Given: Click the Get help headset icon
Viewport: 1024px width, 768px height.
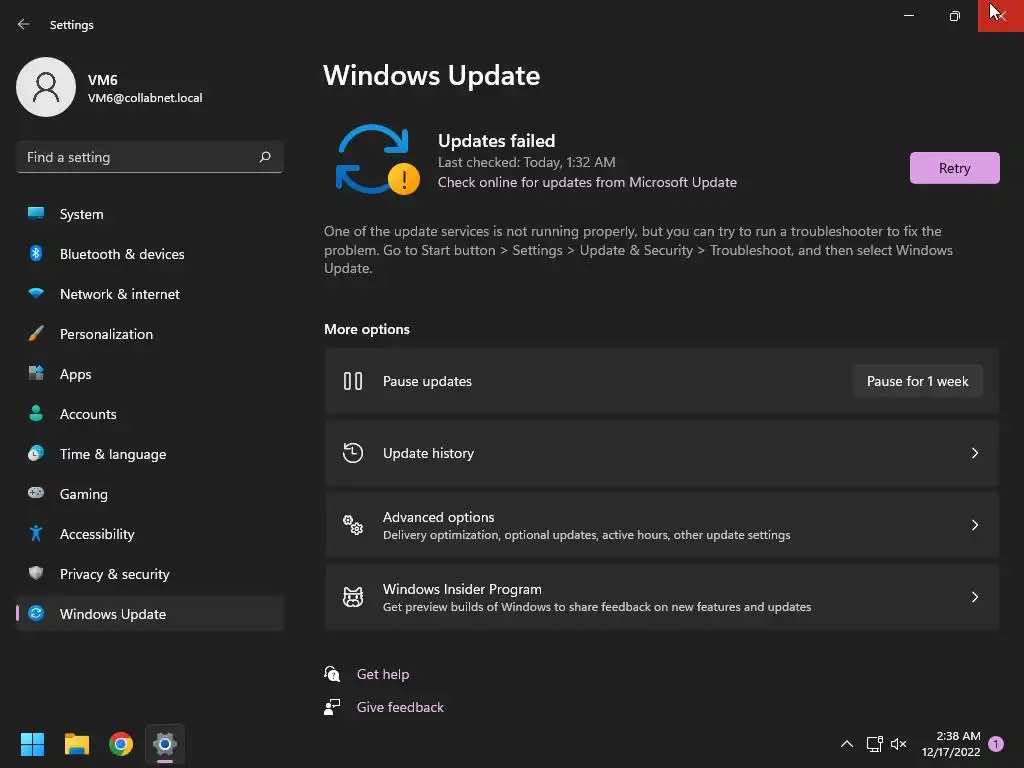Looking at the screenshot, I should click(x=332, y=673).
